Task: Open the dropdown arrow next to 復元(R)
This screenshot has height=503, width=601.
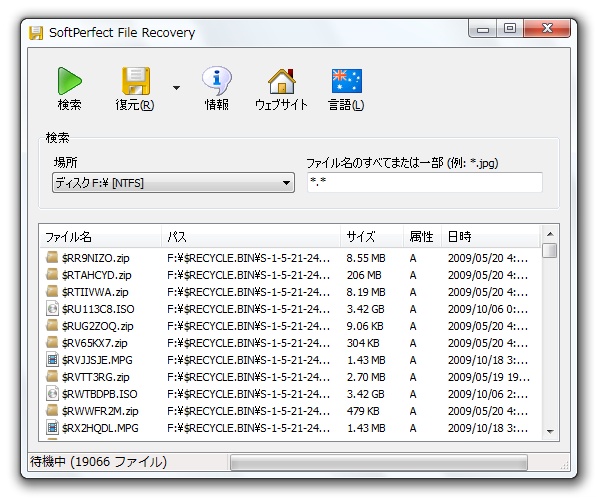Action: point(176,88)
